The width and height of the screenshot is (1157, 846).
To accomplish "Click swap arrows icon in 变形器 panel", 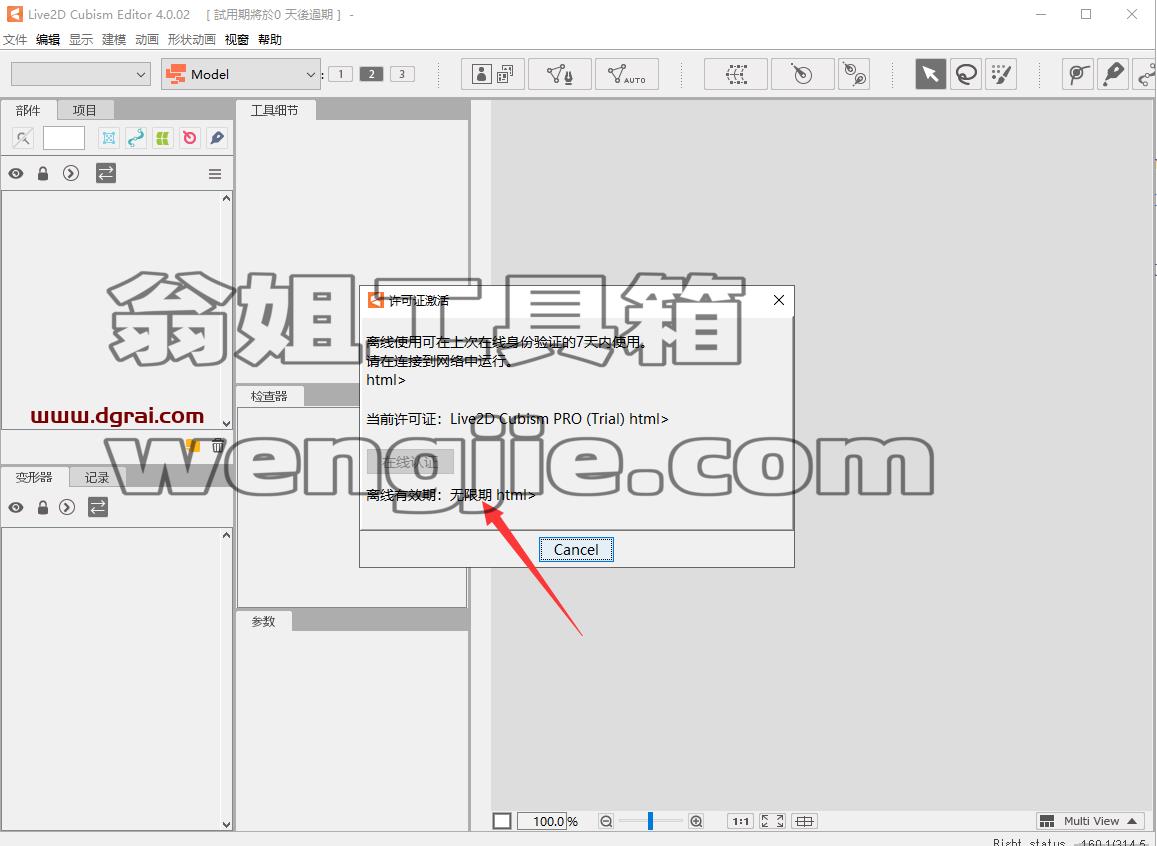I will point(98,507).
